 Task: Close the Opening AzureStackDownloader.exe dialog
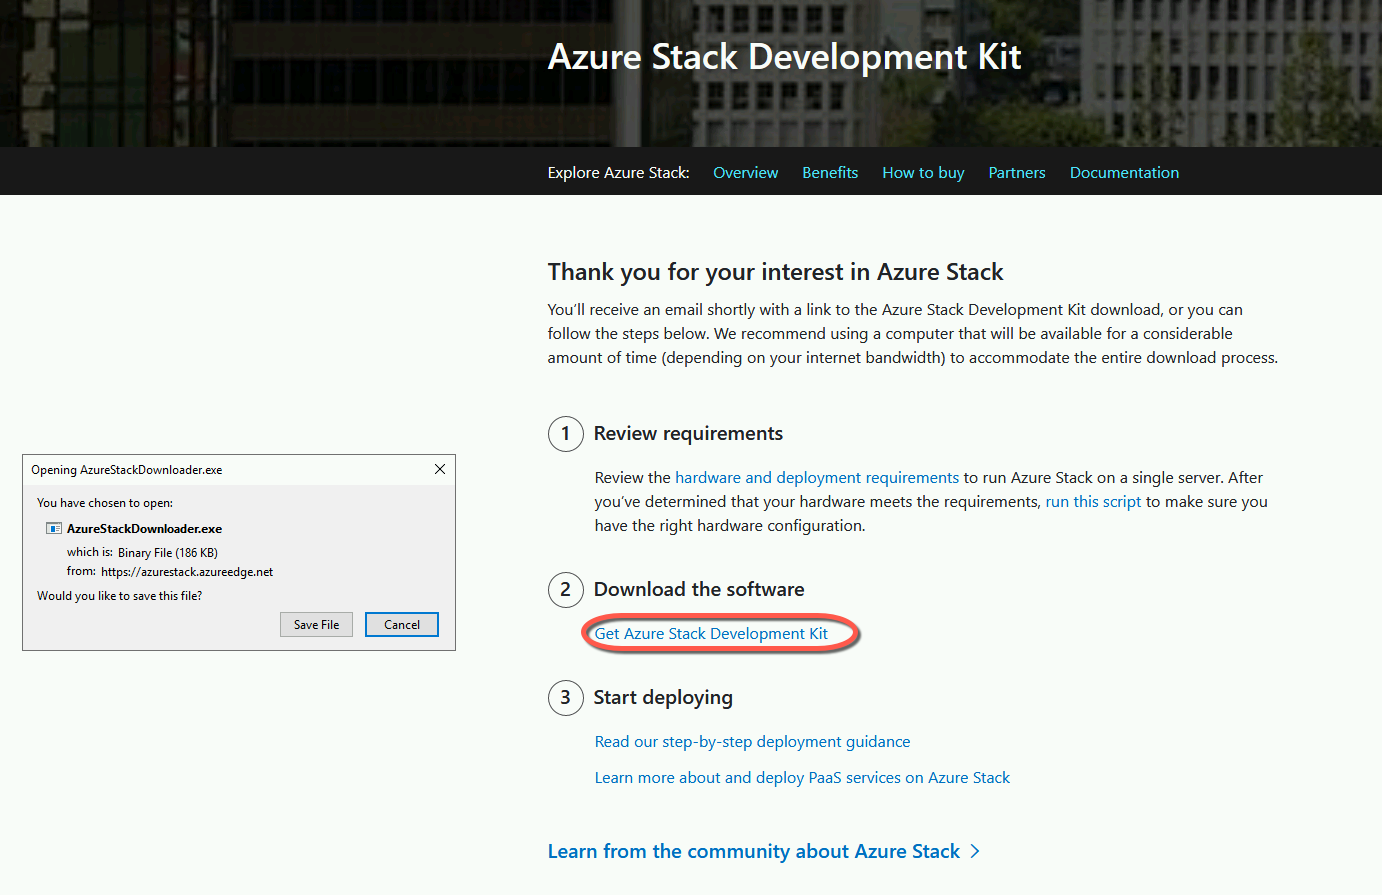tap(439, 468)
